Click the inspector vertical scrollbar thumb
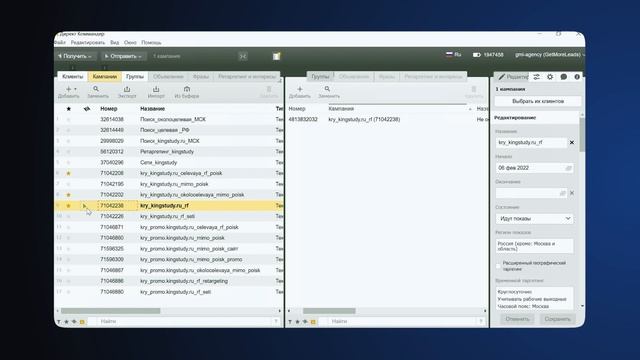The image size is (640, 360). coord(582,135)
